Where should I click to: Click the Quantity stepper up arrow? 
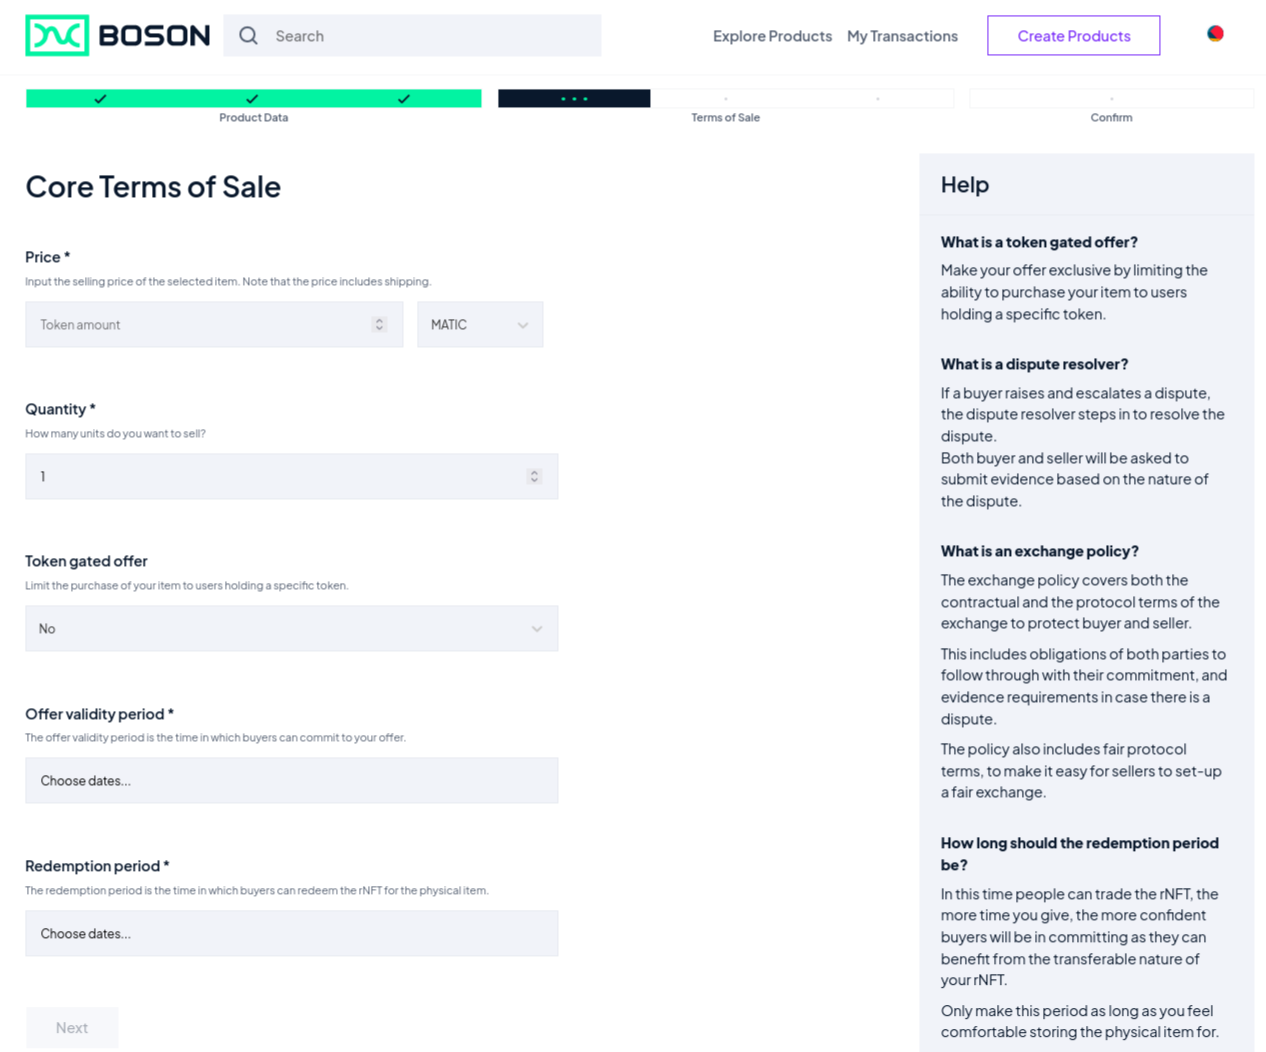(x=536, y=472)
